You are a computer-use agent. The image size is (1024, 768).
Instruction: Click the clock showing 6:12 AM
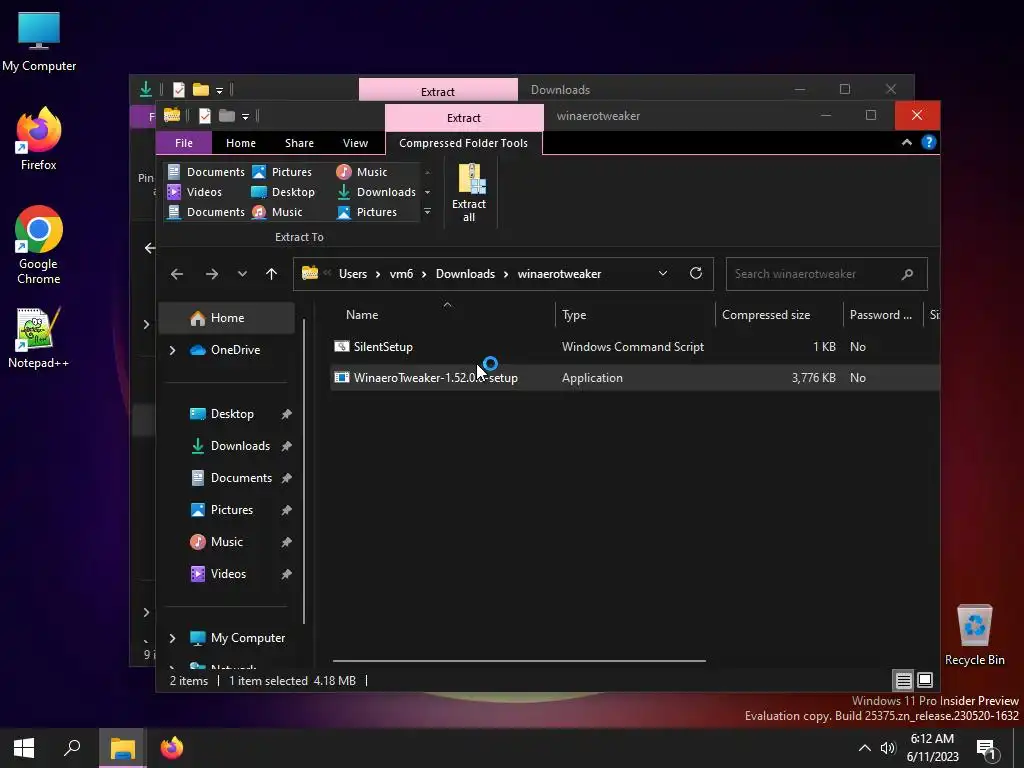(x=932, y=739)
